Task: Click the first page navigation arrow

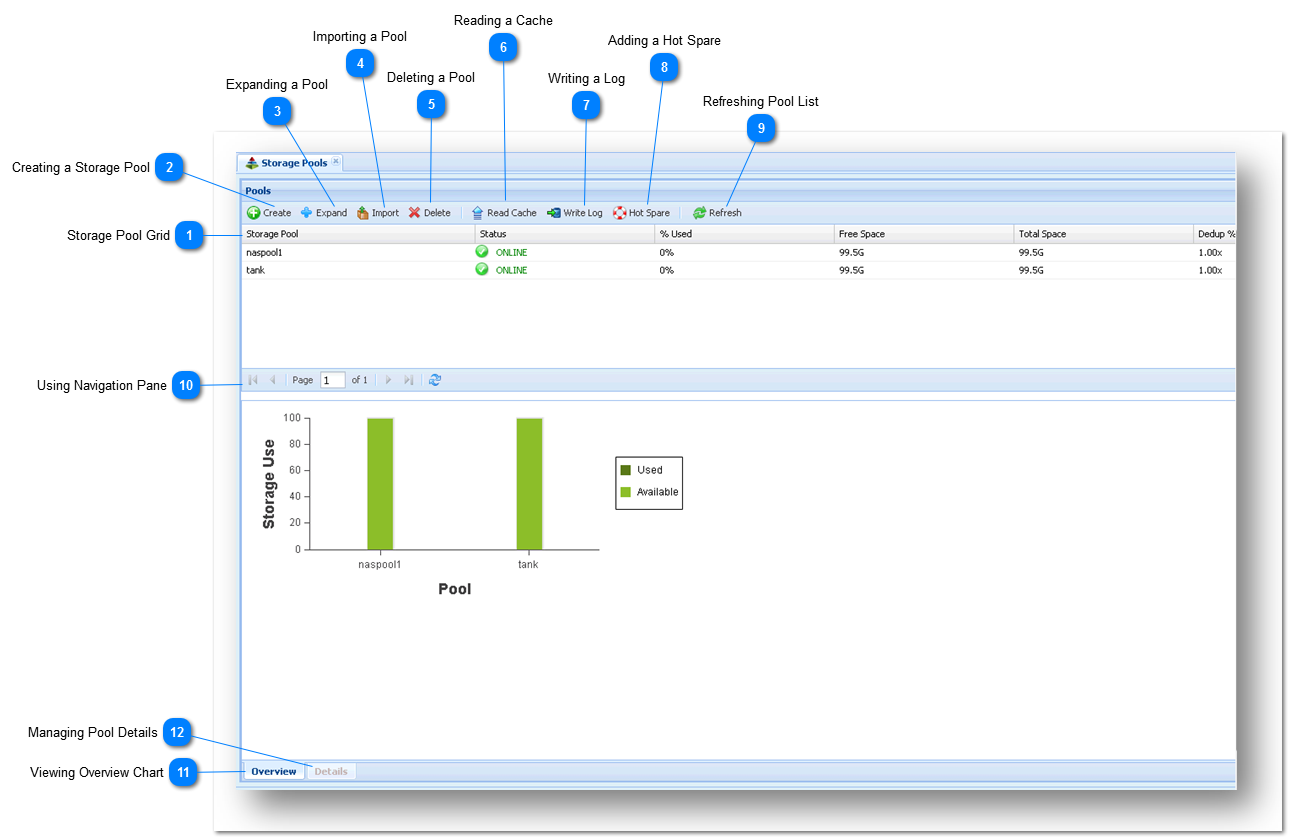Action: (x=252, y=379)
